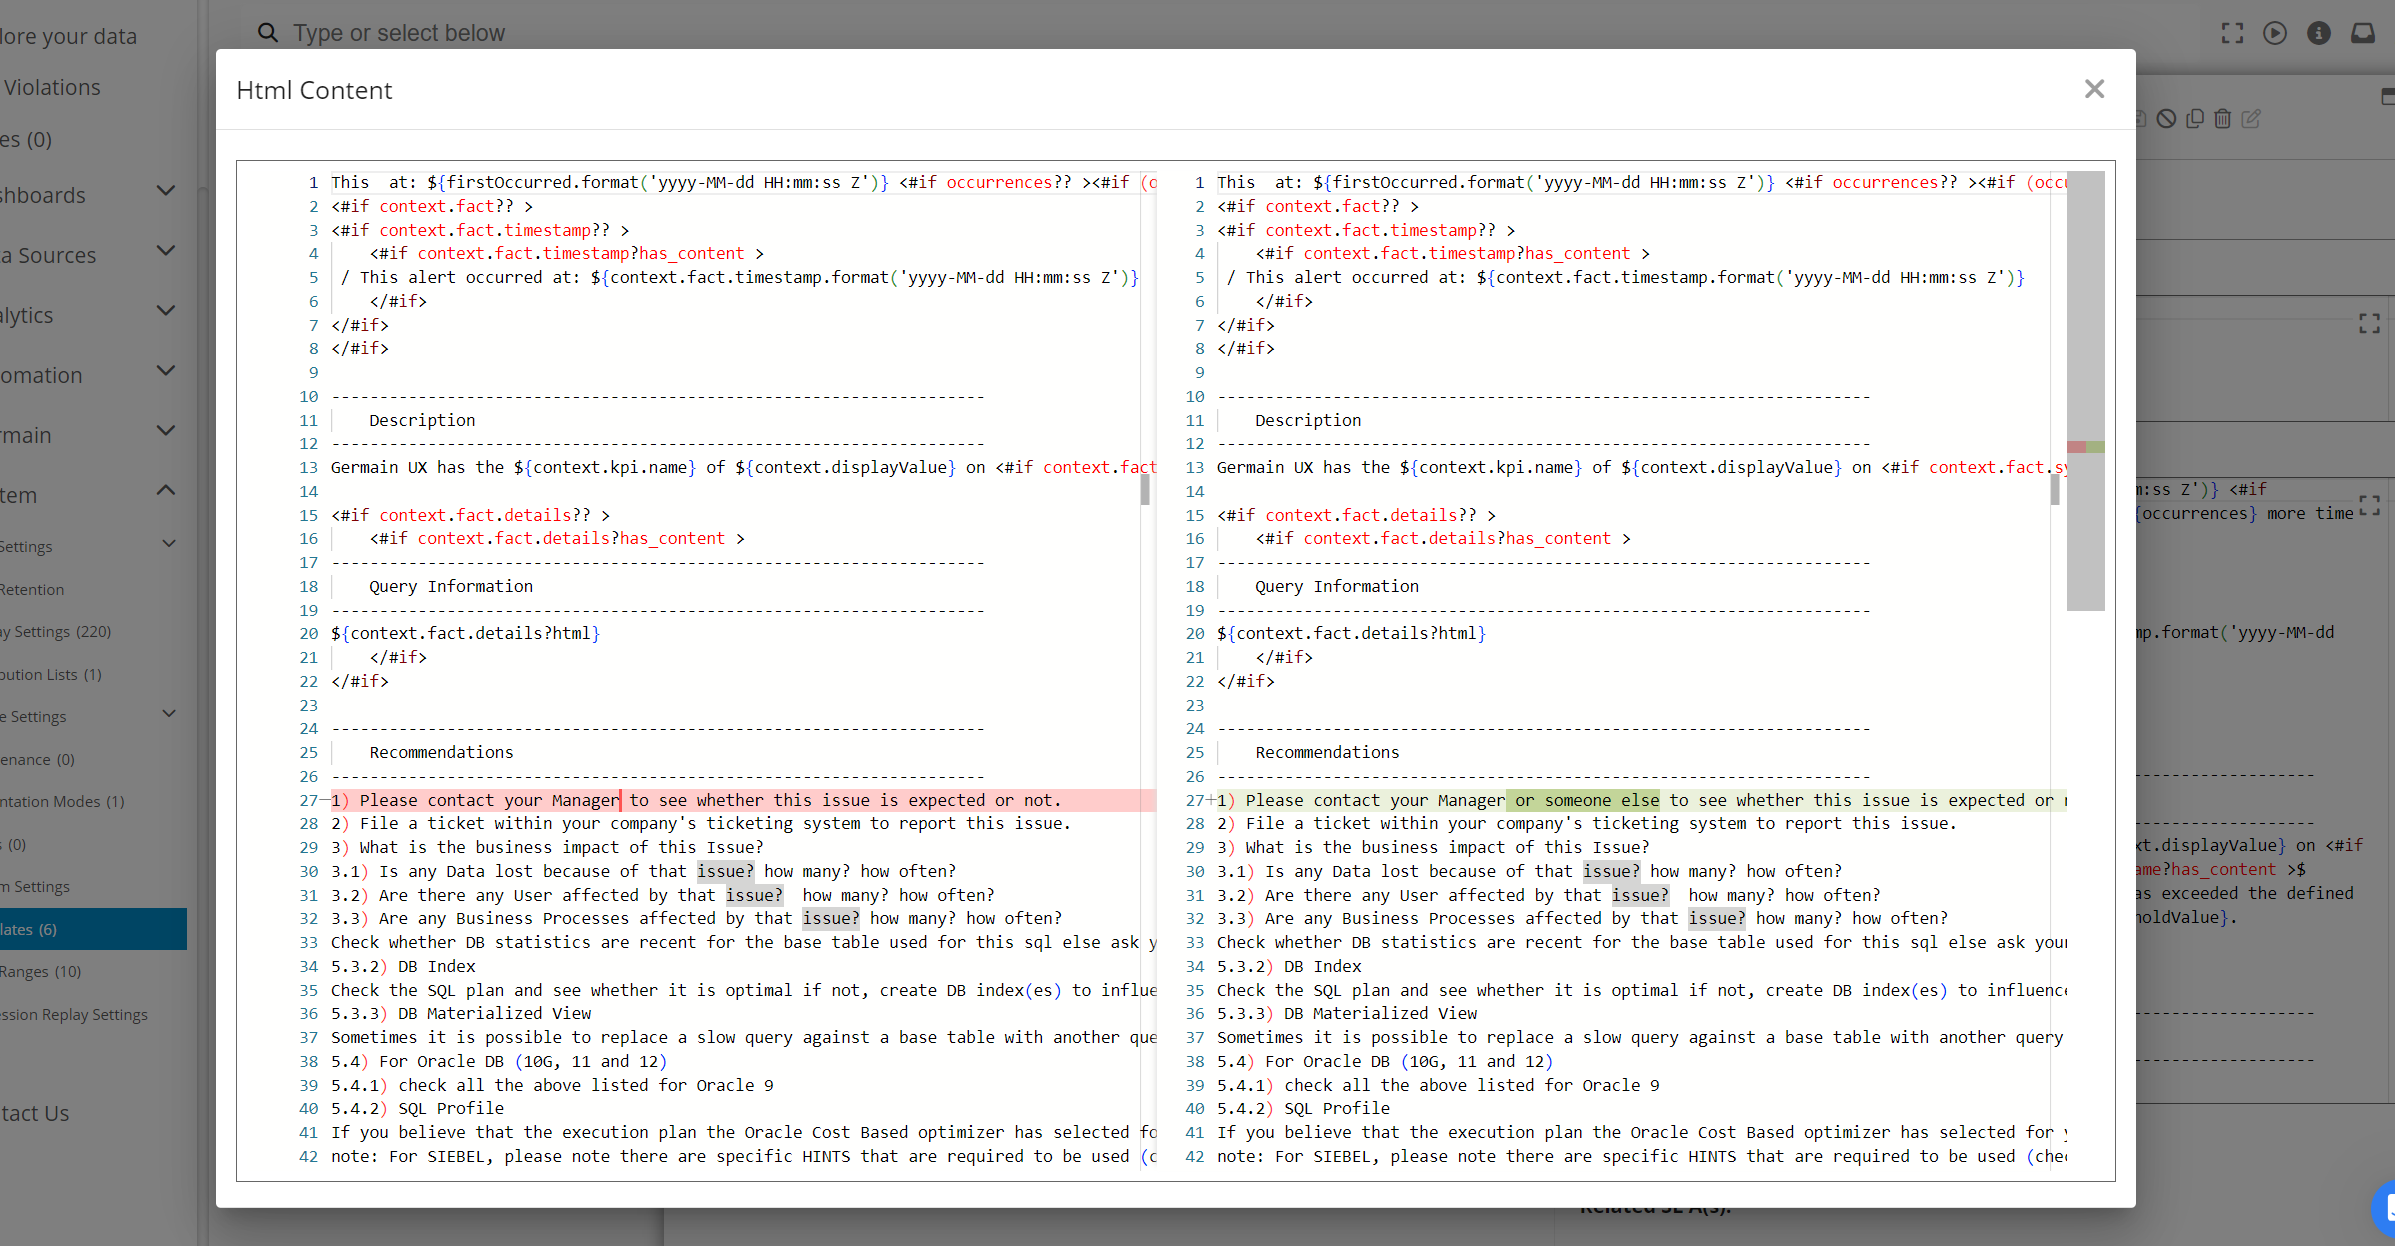2395x1246 pixels.
Task: Click the inbox tray icon
Action: click(2363, 33)
